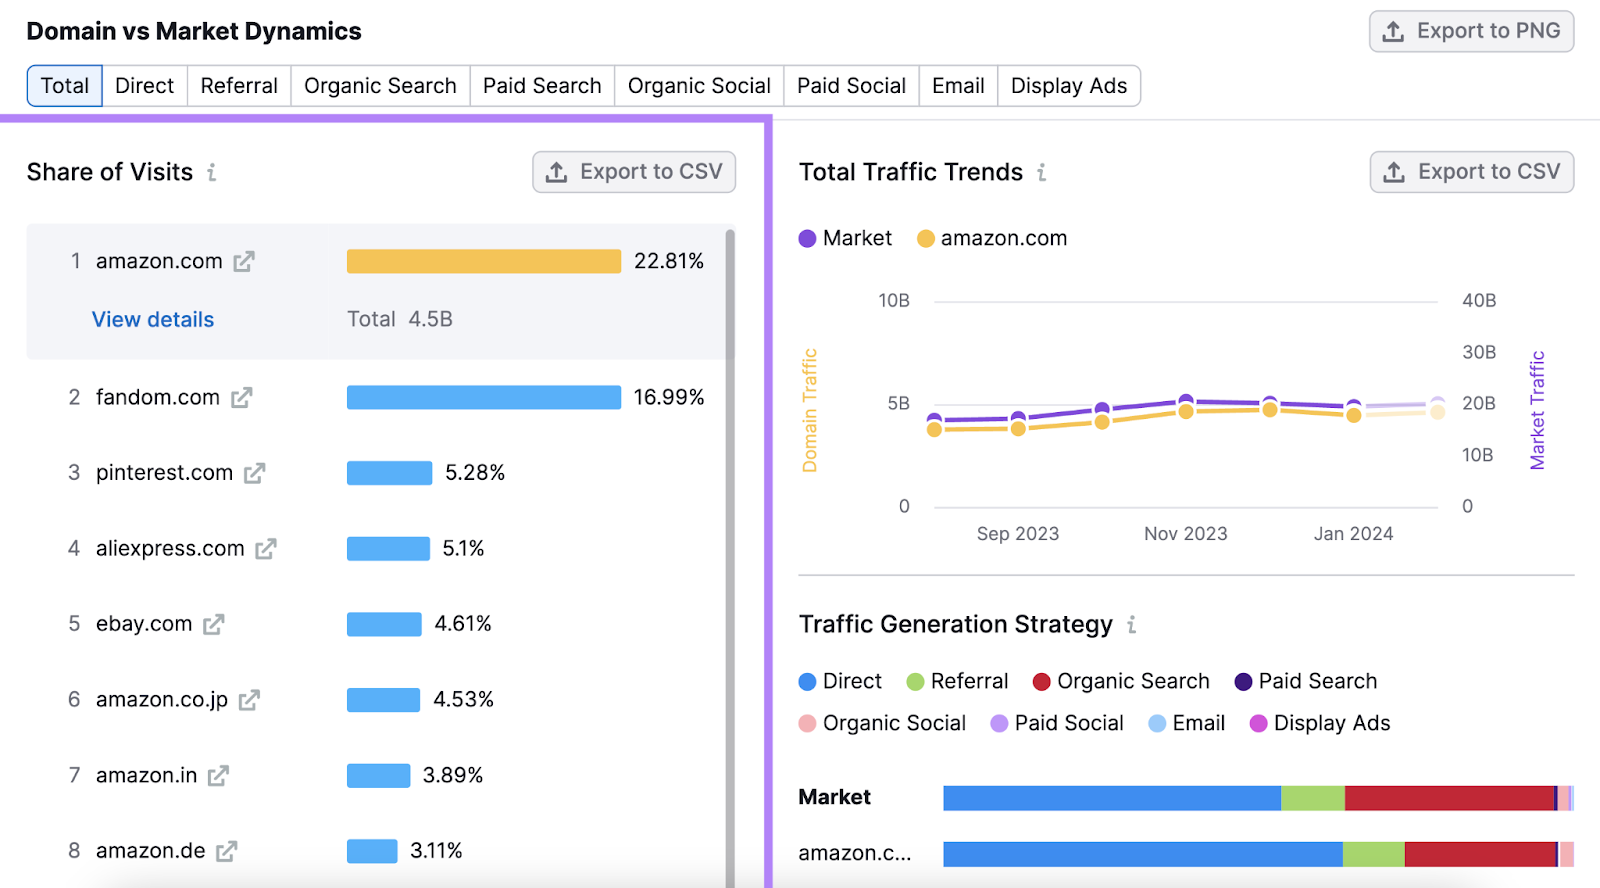The height and width of the screenshot is (888, 1600).
Task: Show Traffic Generation Strategy info icon
Action: pyautogui.click(x=1132, y=625)
